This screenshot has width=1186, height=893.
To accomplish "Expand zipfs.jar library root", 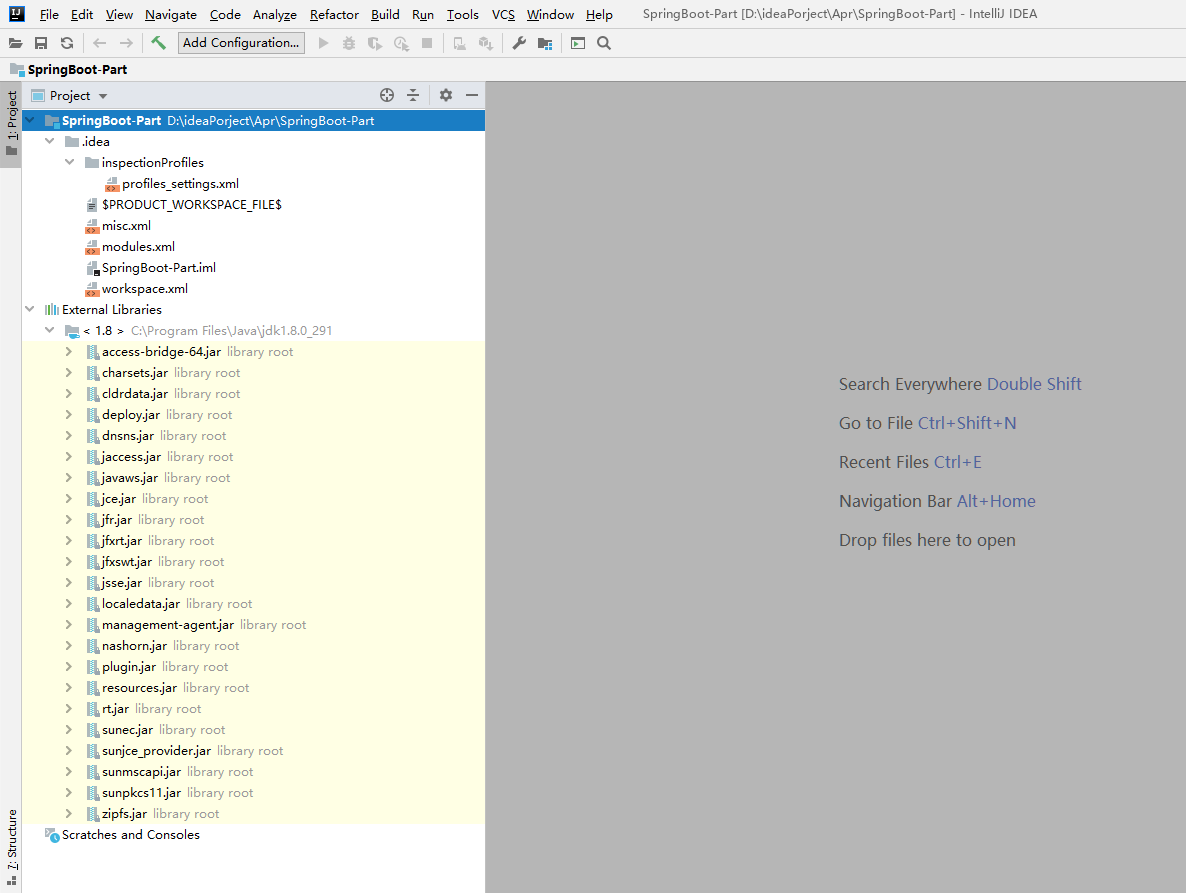I will pos(69,814).
